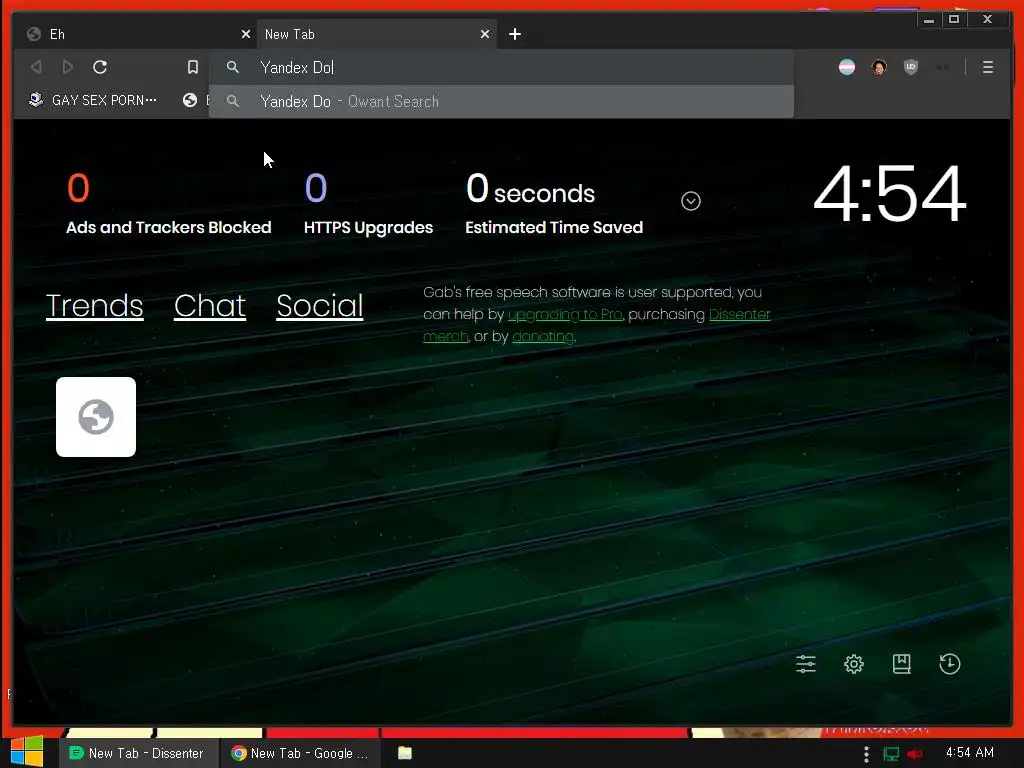This screenshot has width=1024, height=768.
Task: Click search magnifier icon in address bar
Action: point(232,67)
